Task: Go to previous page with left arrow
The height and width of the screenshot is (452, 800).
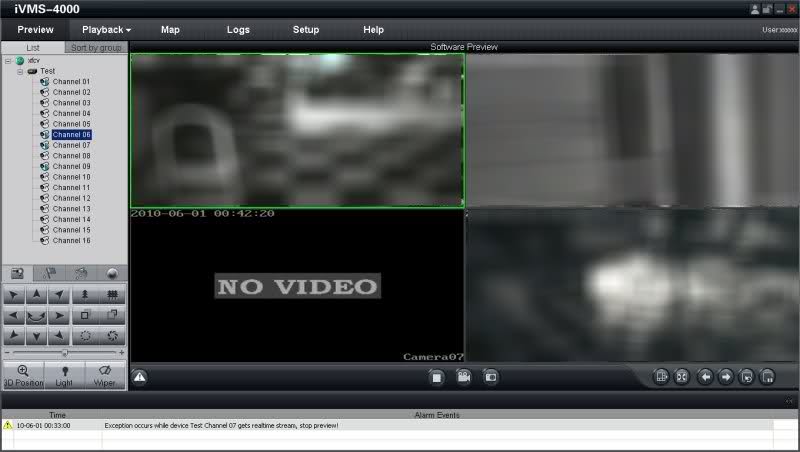Action: pos(704,377)
